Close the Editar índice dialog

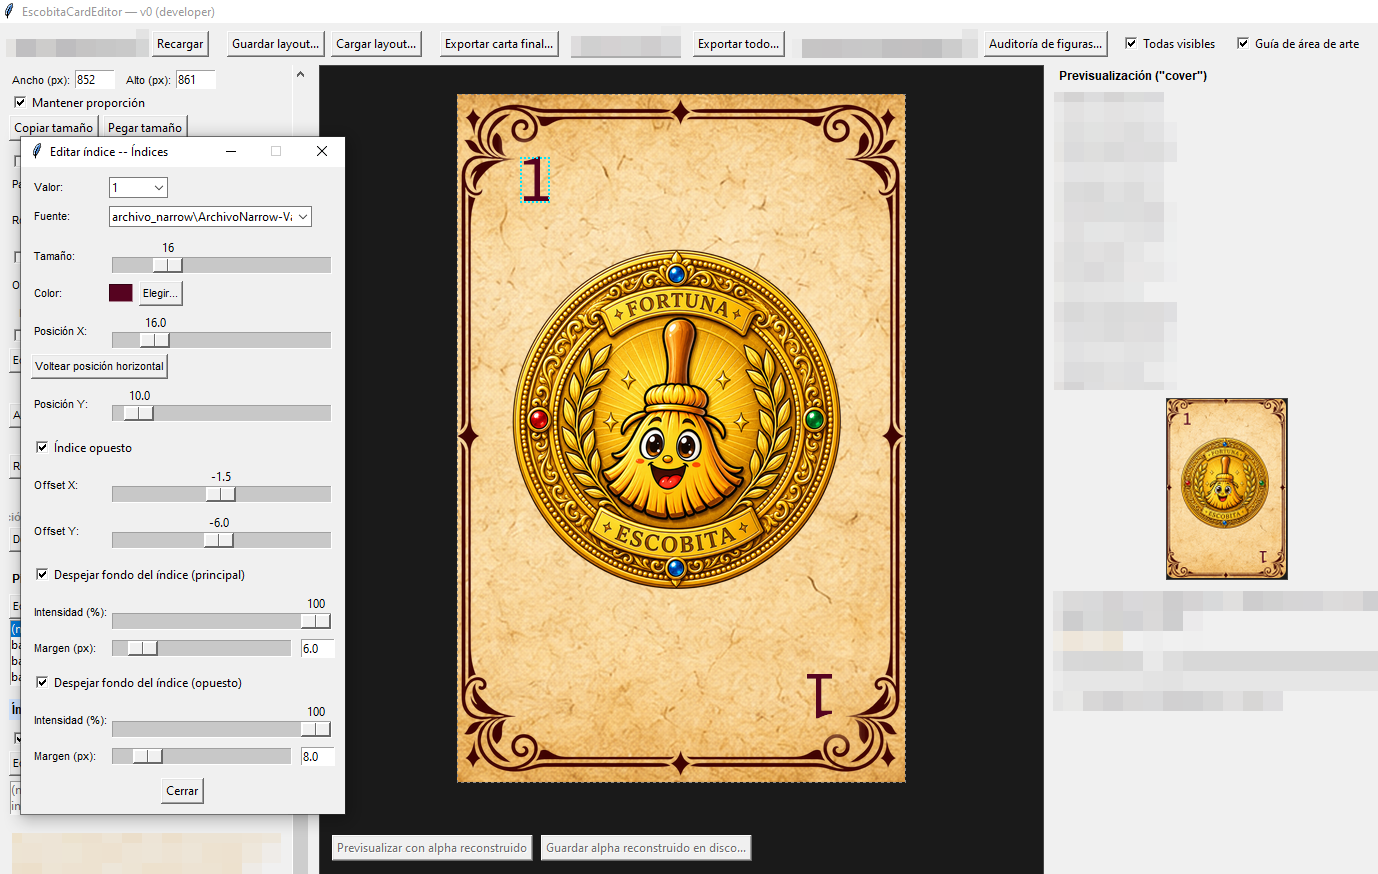(322, 151)
